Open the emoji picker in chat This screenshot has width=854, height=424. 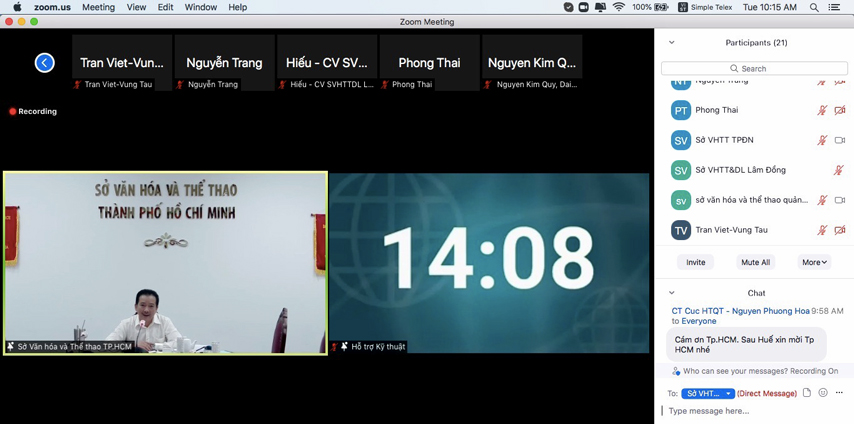823,393
